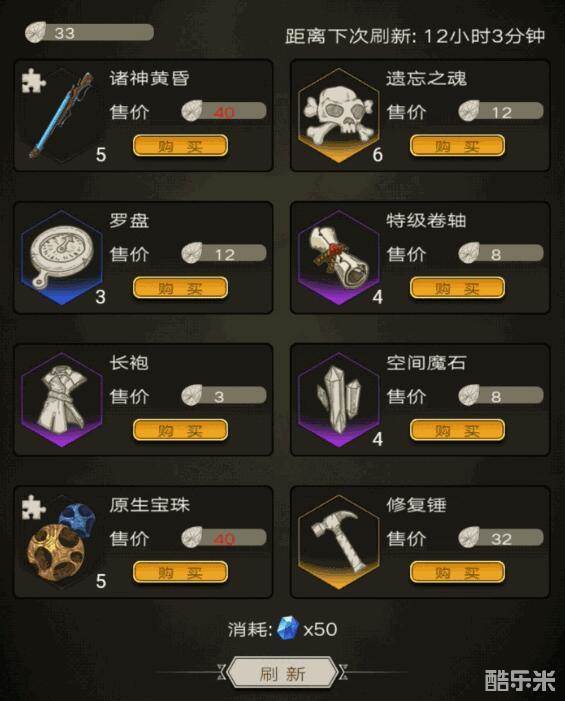Tap the puzzle piece badge on 原生宝珠
The width and height of the screenshot is (565, 701).
33,507
